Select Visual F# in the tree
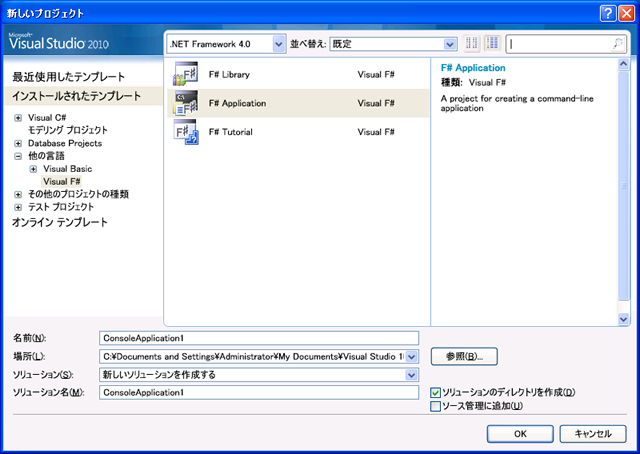Image resolution: width=640 pixels, height=454 pixels. (x=62, y=181)
